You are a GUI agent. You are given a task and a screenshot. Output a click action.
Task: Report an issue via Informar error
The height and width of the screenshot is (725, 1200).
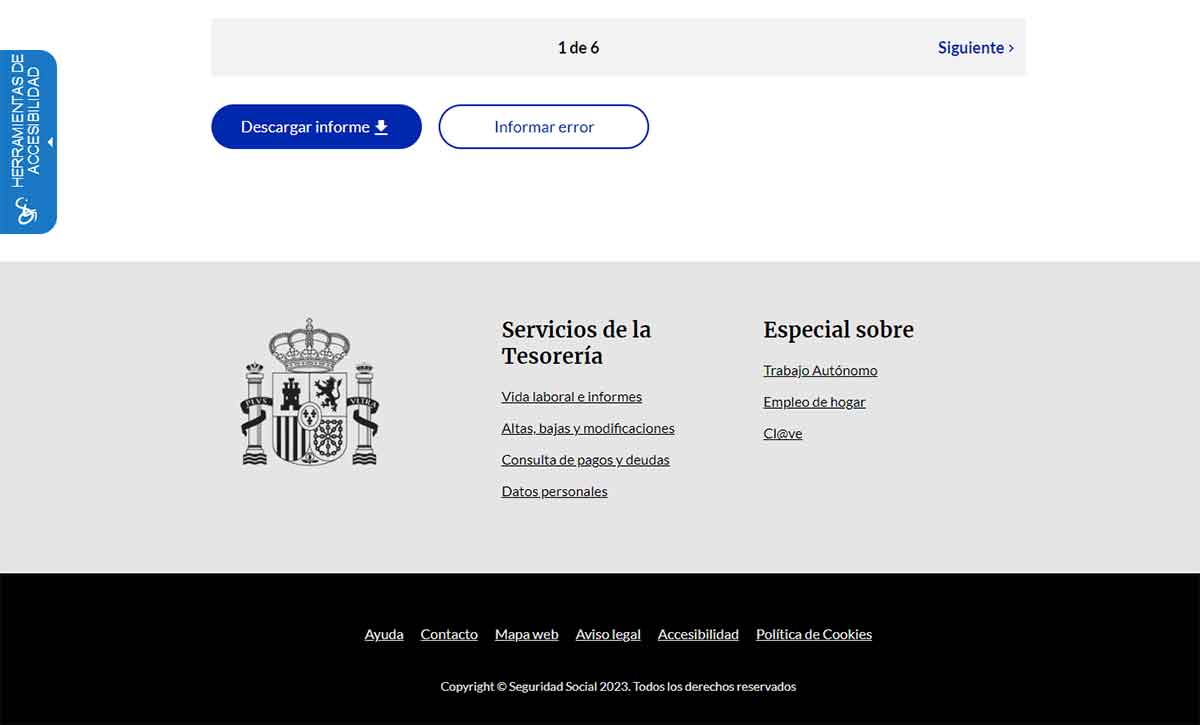[x=543, y=126]
